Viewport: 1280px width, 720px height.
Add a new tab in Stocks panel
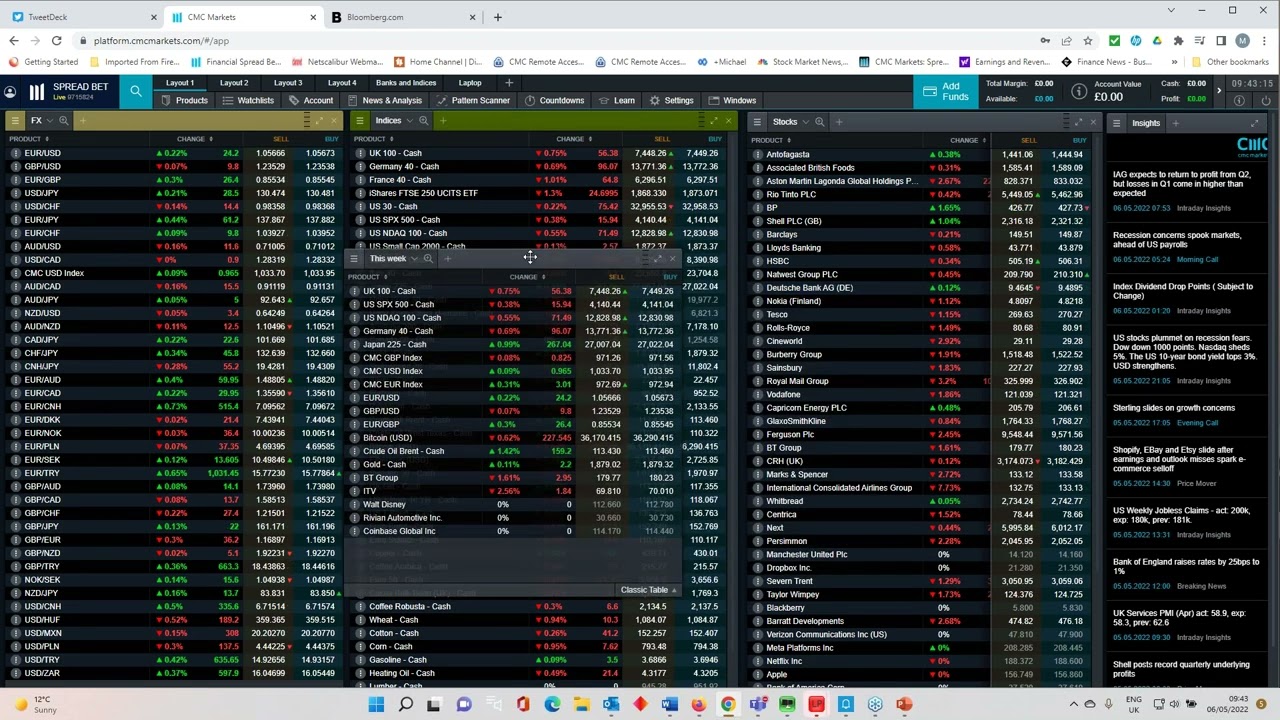point(839,122)
